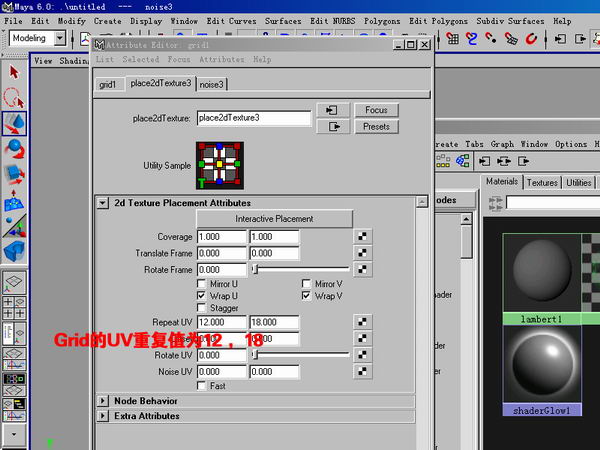Activate the Scale tool
This screenshot has width=600, height=450.
pos(14,174)
